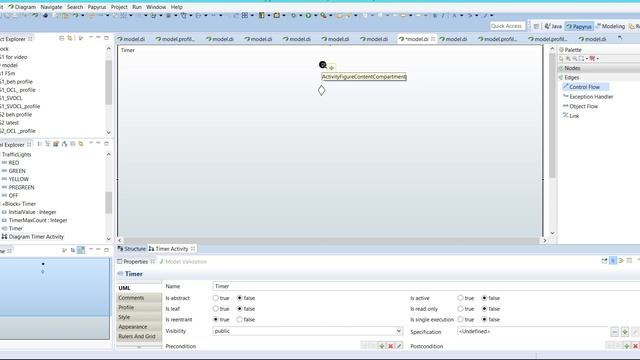Select the Link tool in palette

(x=571, y=116)
